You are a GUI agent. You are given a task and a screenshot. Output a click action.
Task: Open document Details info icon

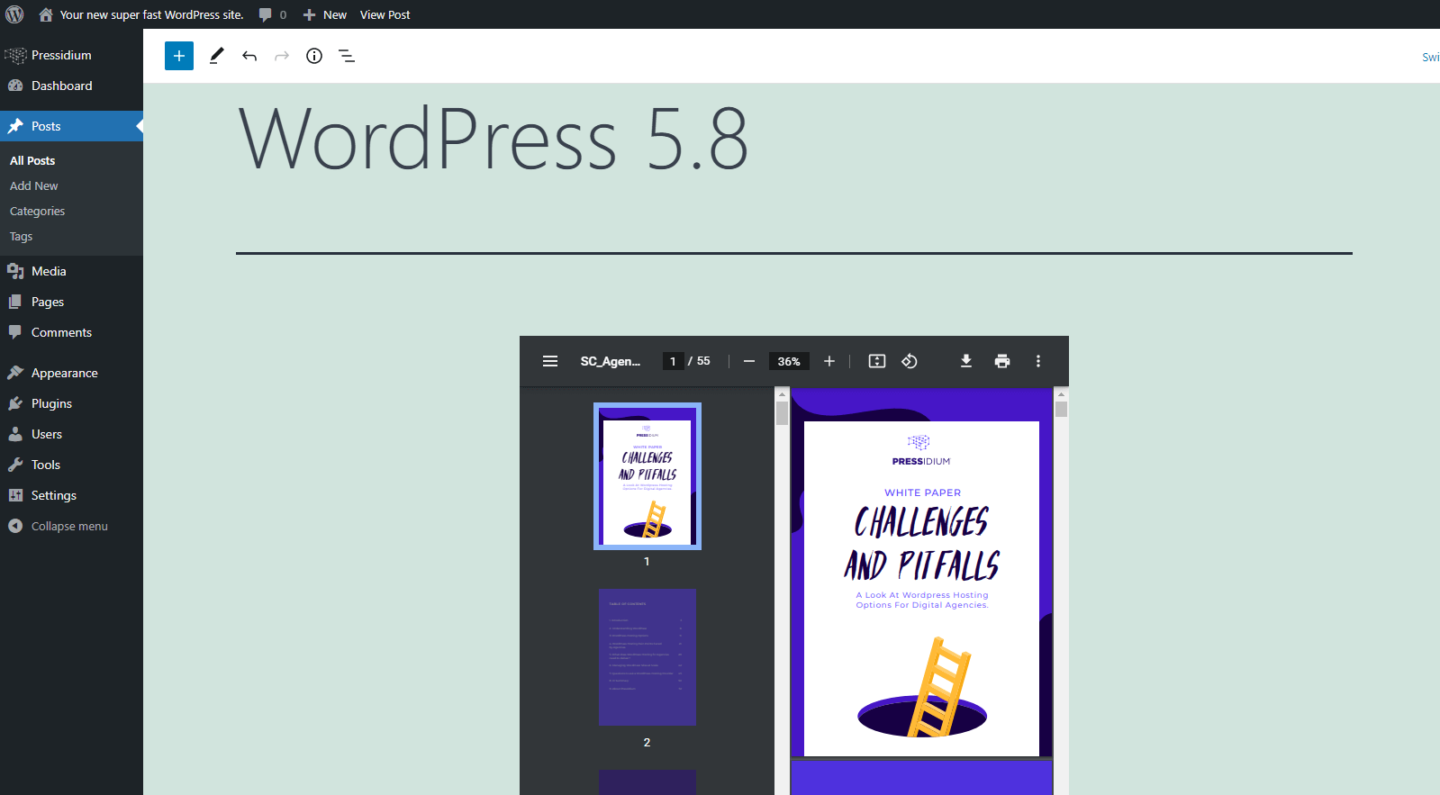click(314, 56)
